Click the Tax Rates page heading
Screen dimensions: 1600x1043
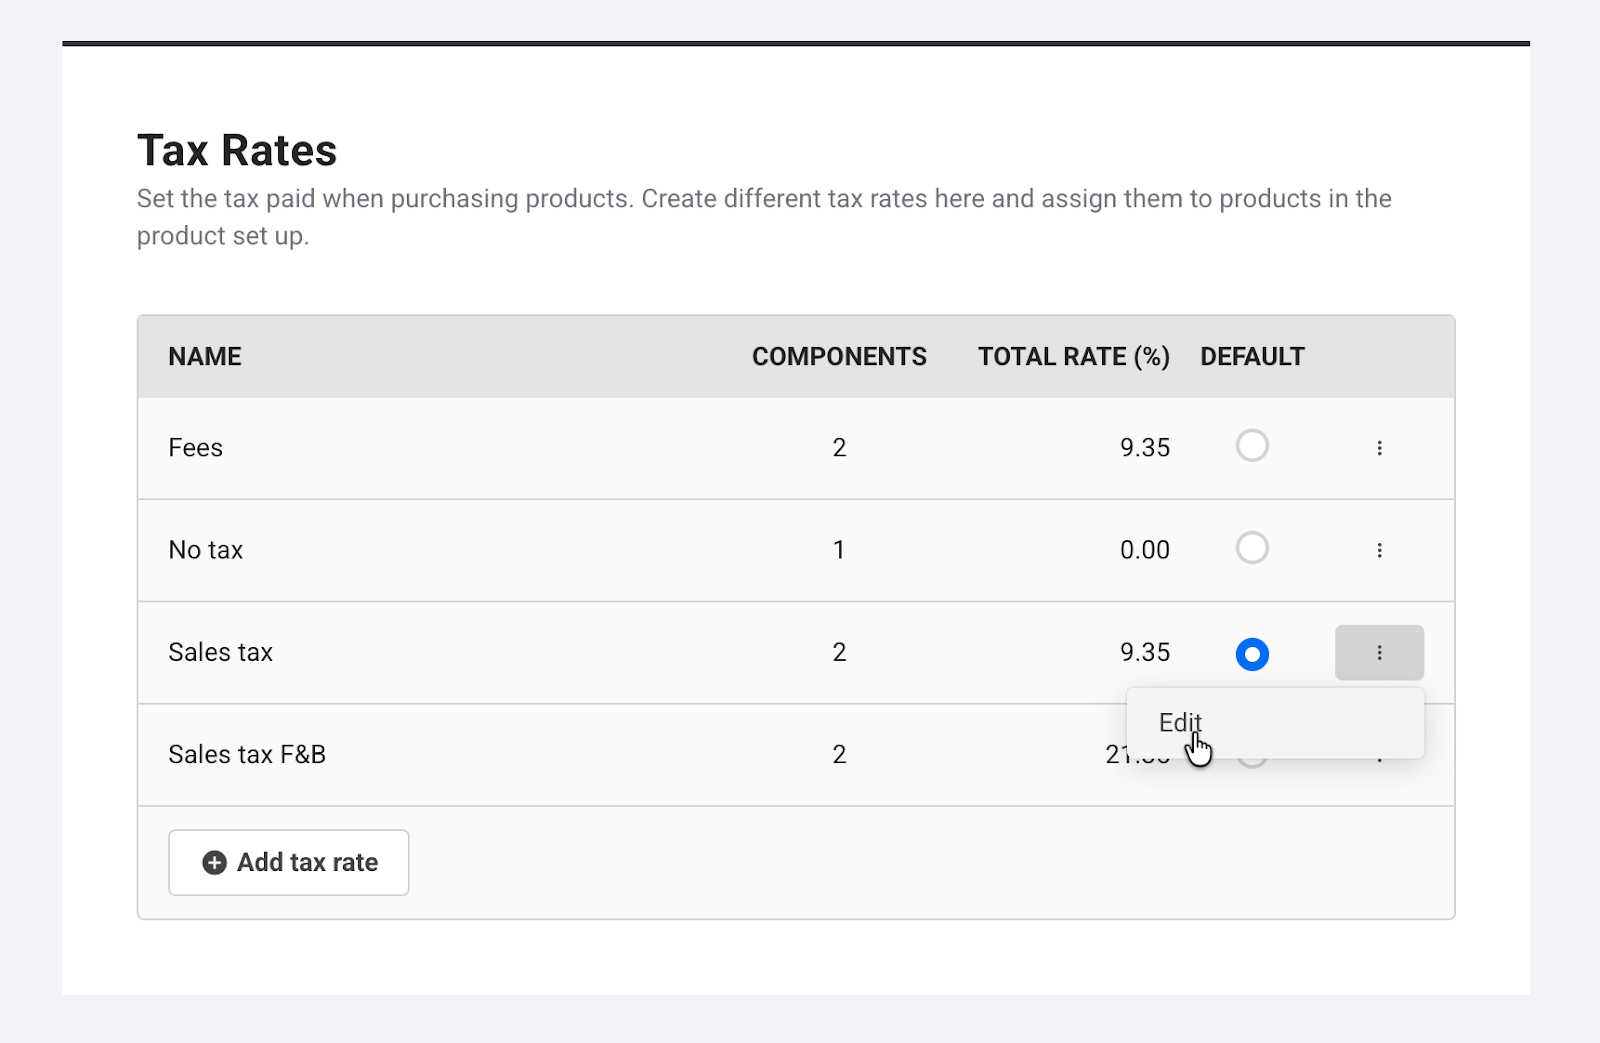tap(237, 151)
